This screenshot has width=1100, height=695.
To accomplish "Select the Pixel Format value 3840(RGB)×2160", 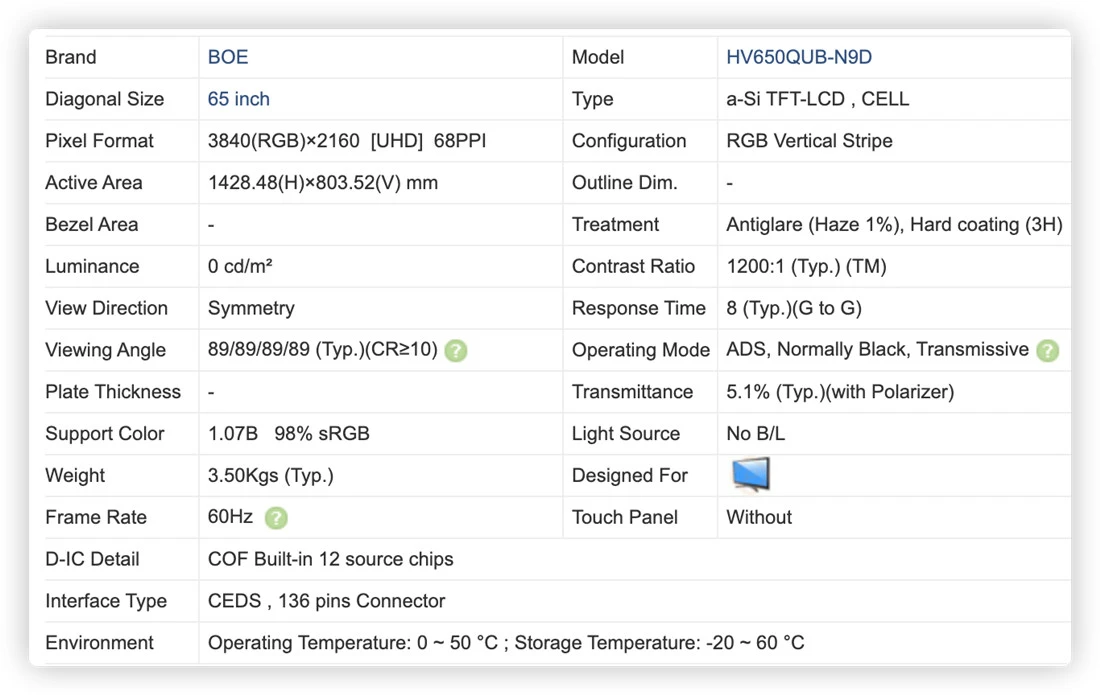I will click(x=283, y=141).
